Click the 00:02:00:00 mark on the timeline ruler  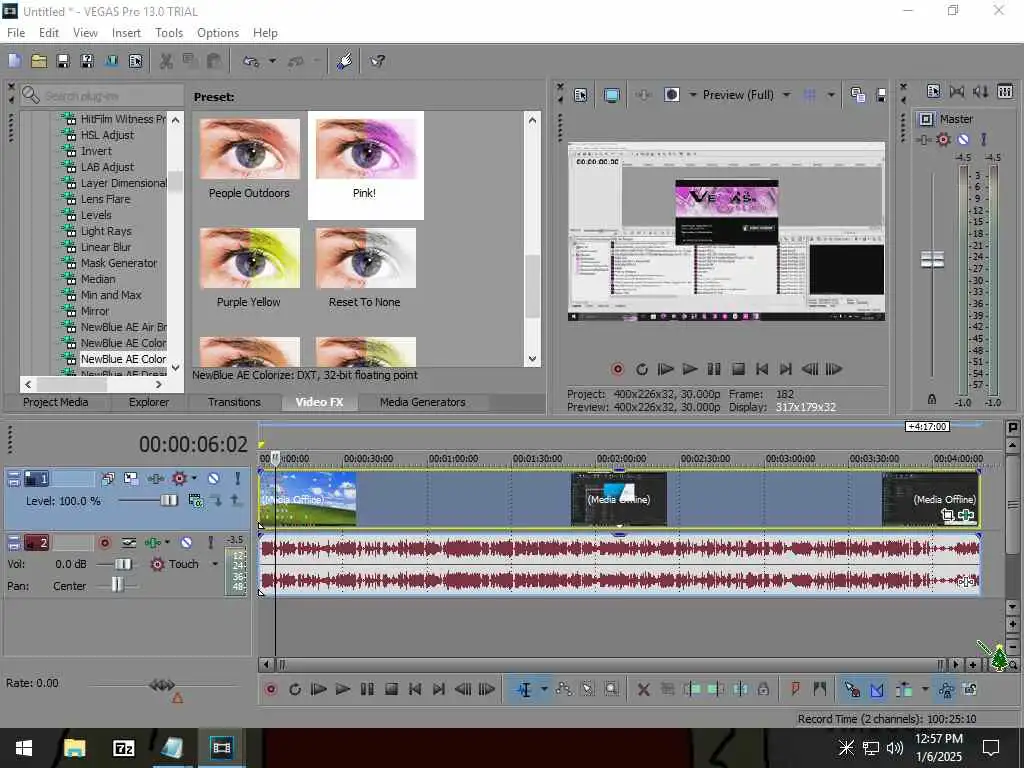pyautogui.click(x=621, y=459)
